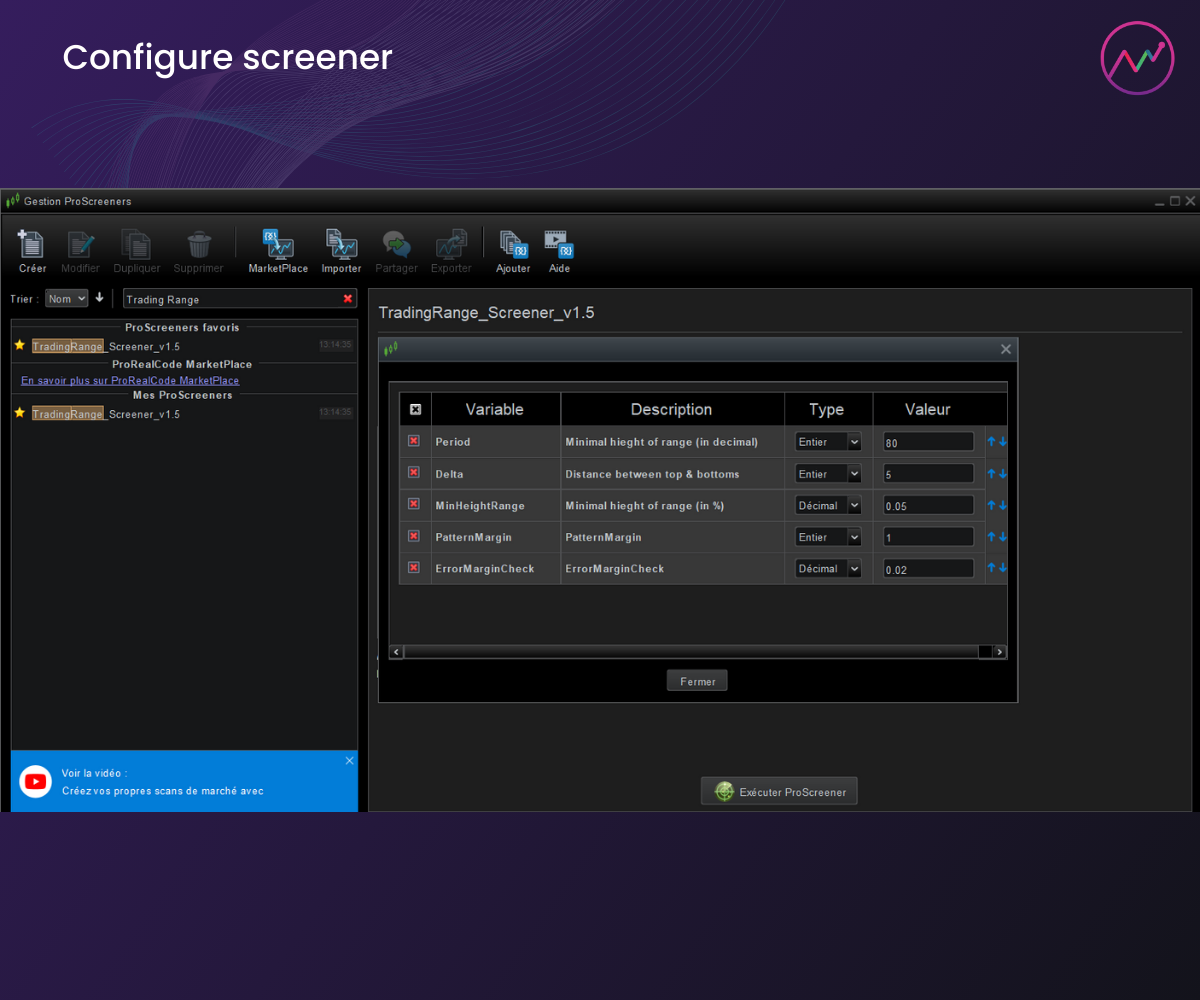The height and width of the screenshot is (1000, 1200).
Task: Toggle the red checkbox for Period variable
Action: [414, 441]
